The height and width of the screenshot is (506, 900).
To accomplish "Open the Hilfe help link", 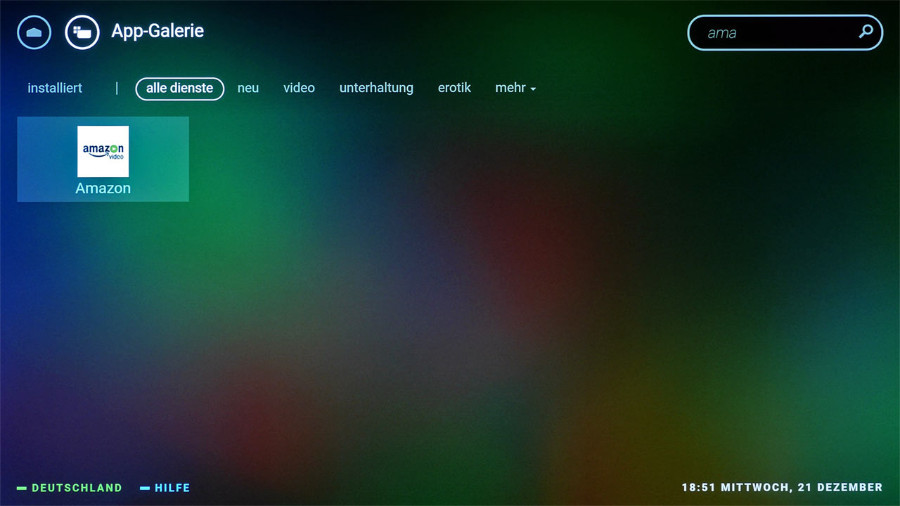I will point(165,488).
